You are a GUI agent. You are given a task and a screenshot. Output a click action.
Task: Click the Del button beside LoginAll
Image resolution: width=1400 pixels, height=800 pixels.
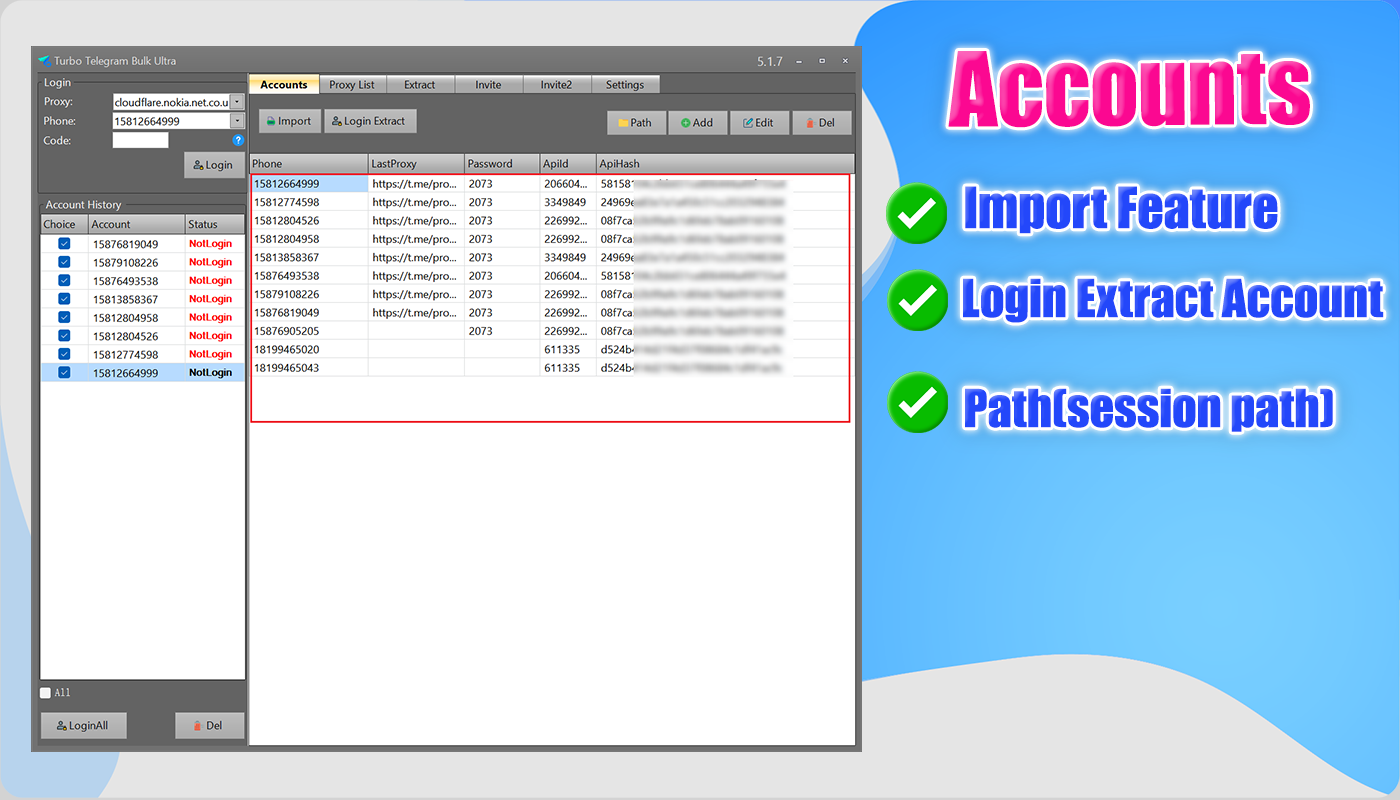click(210, 725)
